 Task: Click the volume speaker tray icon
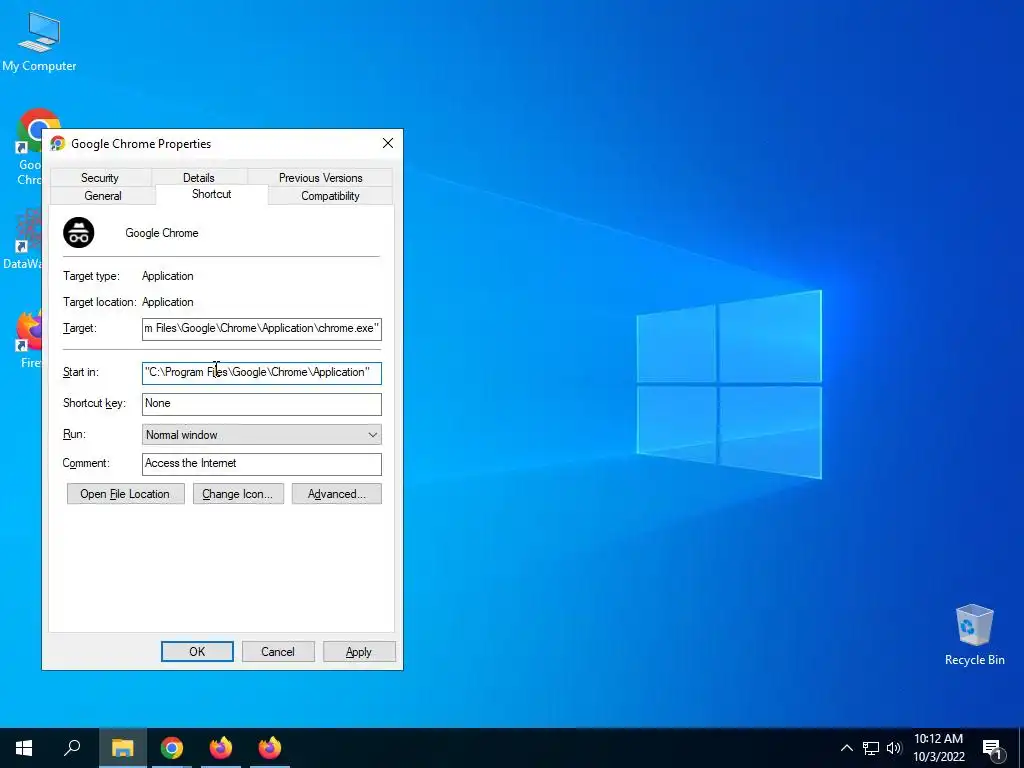(894, 748)
